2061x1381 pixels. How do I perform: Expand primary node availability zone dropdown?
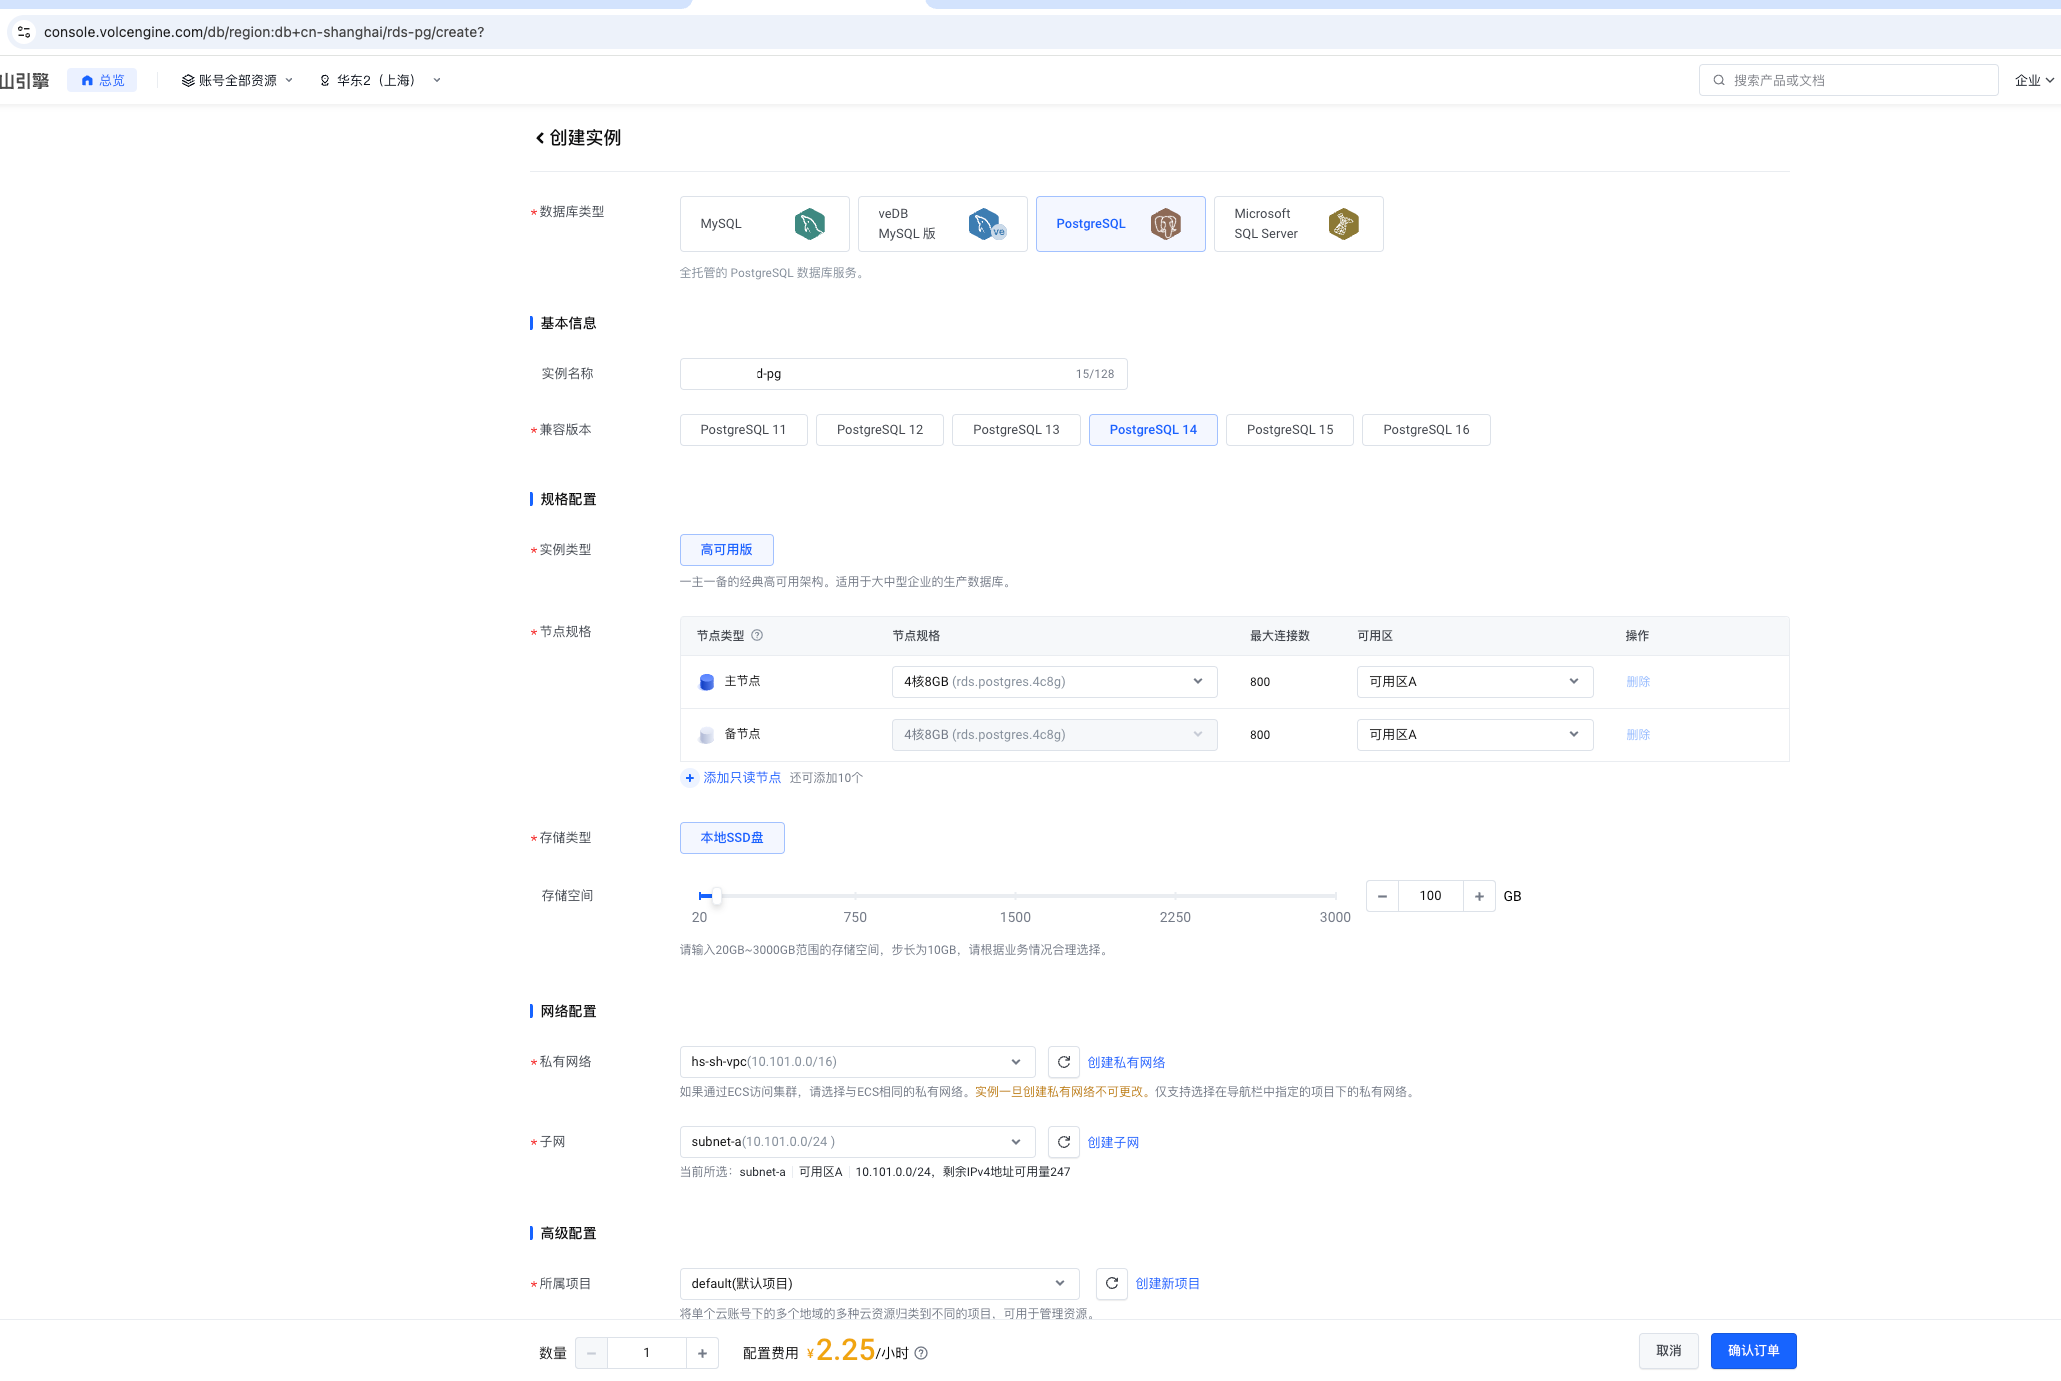pos(1474,682)
